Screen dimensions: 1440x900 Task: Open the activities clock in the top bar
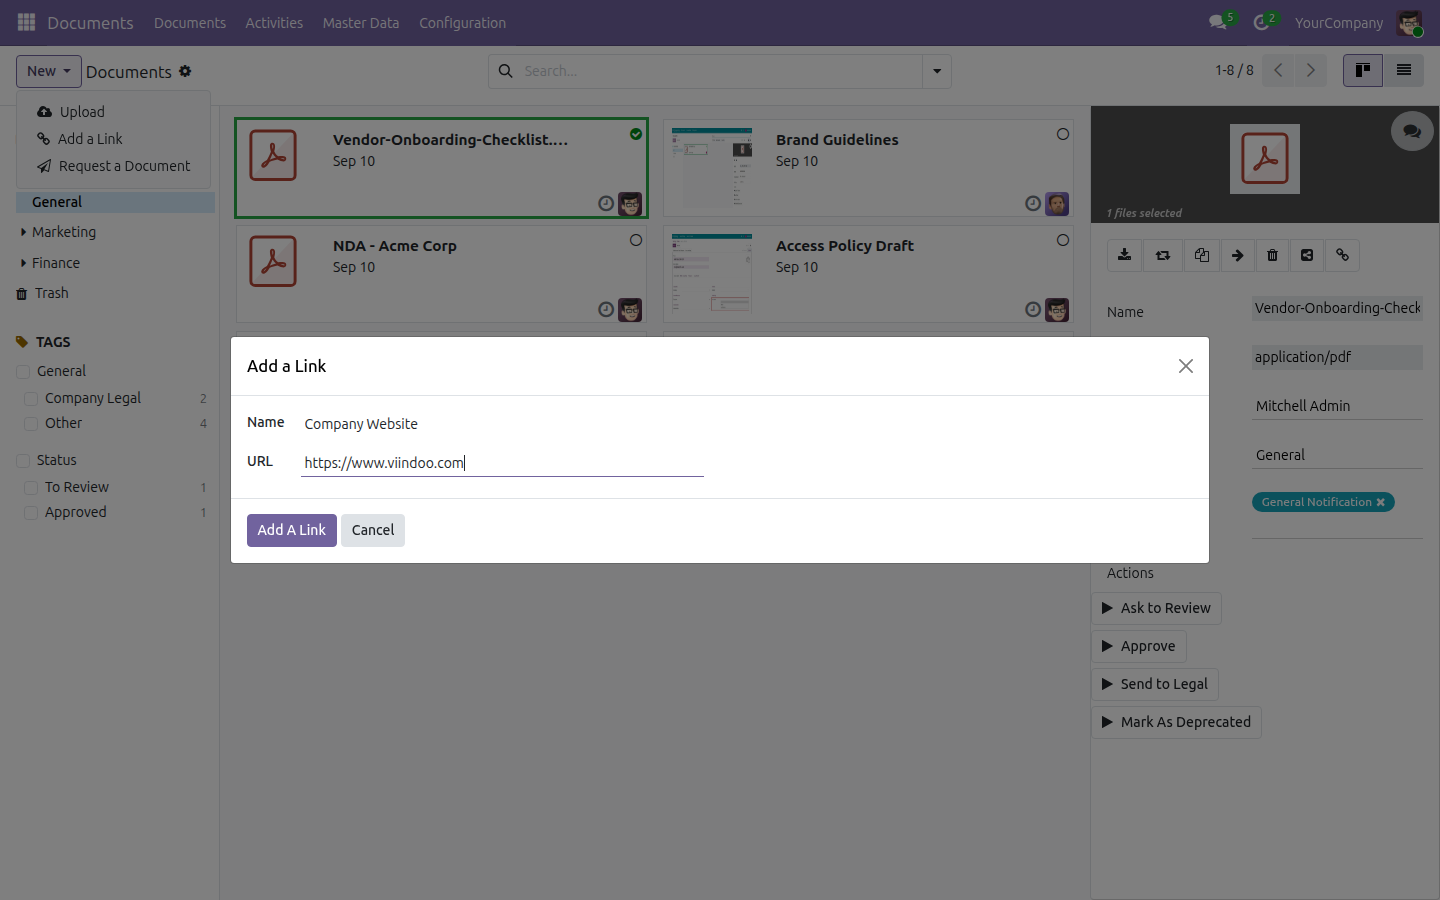(1262, 22)
